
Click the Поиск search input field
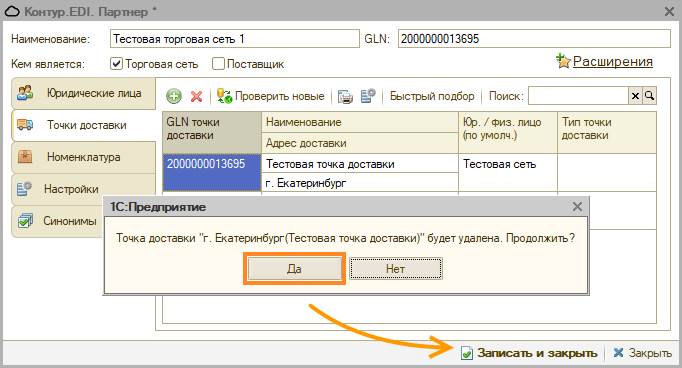578,96
